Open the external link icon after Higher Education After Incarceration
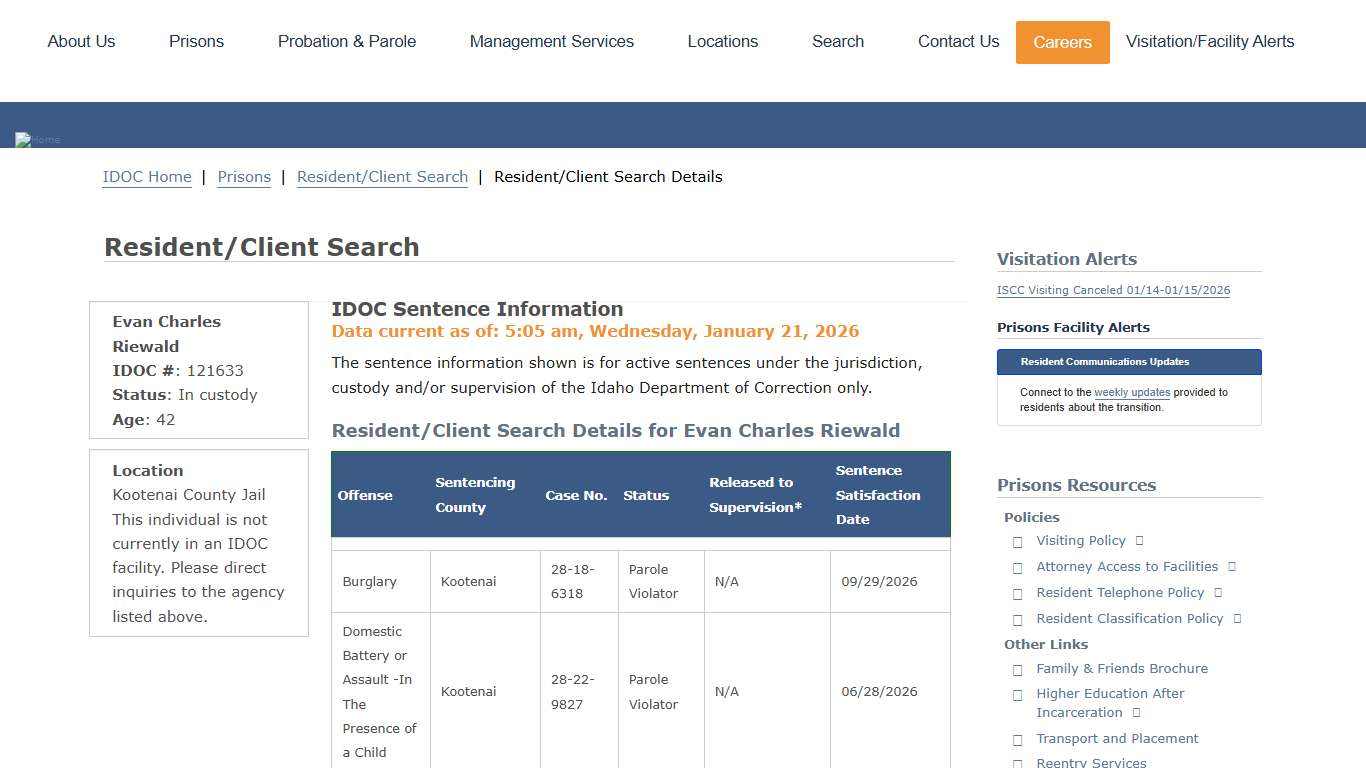 point(1136,712)
